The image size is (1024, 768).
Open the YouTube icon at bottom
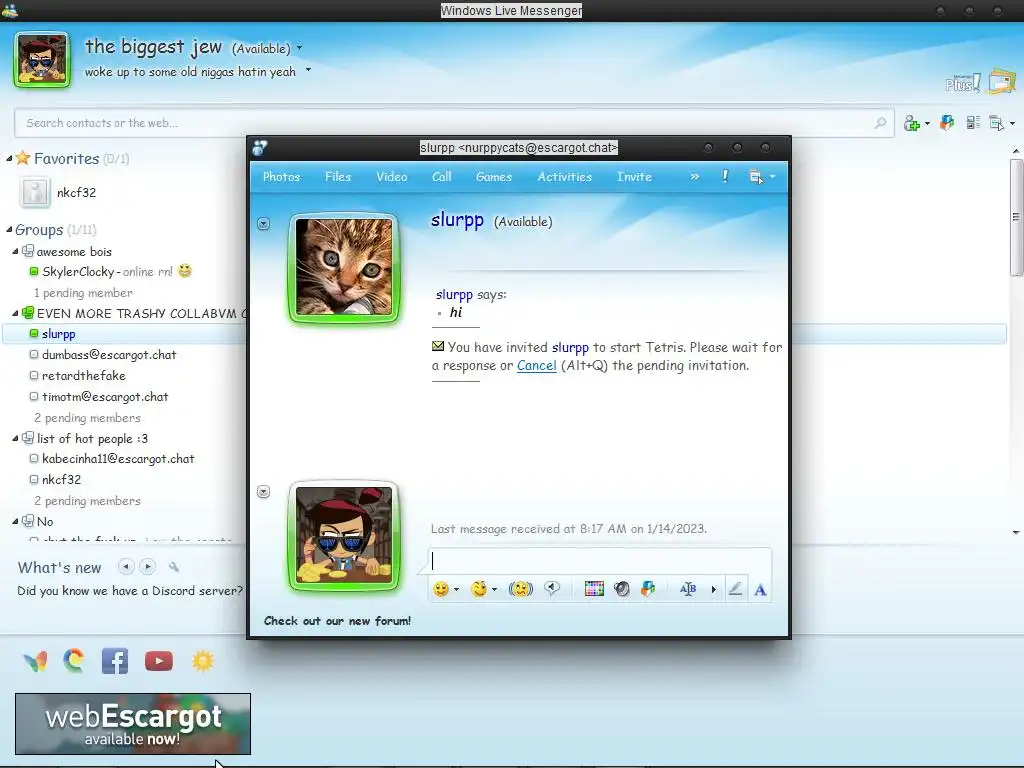point(159,662)
